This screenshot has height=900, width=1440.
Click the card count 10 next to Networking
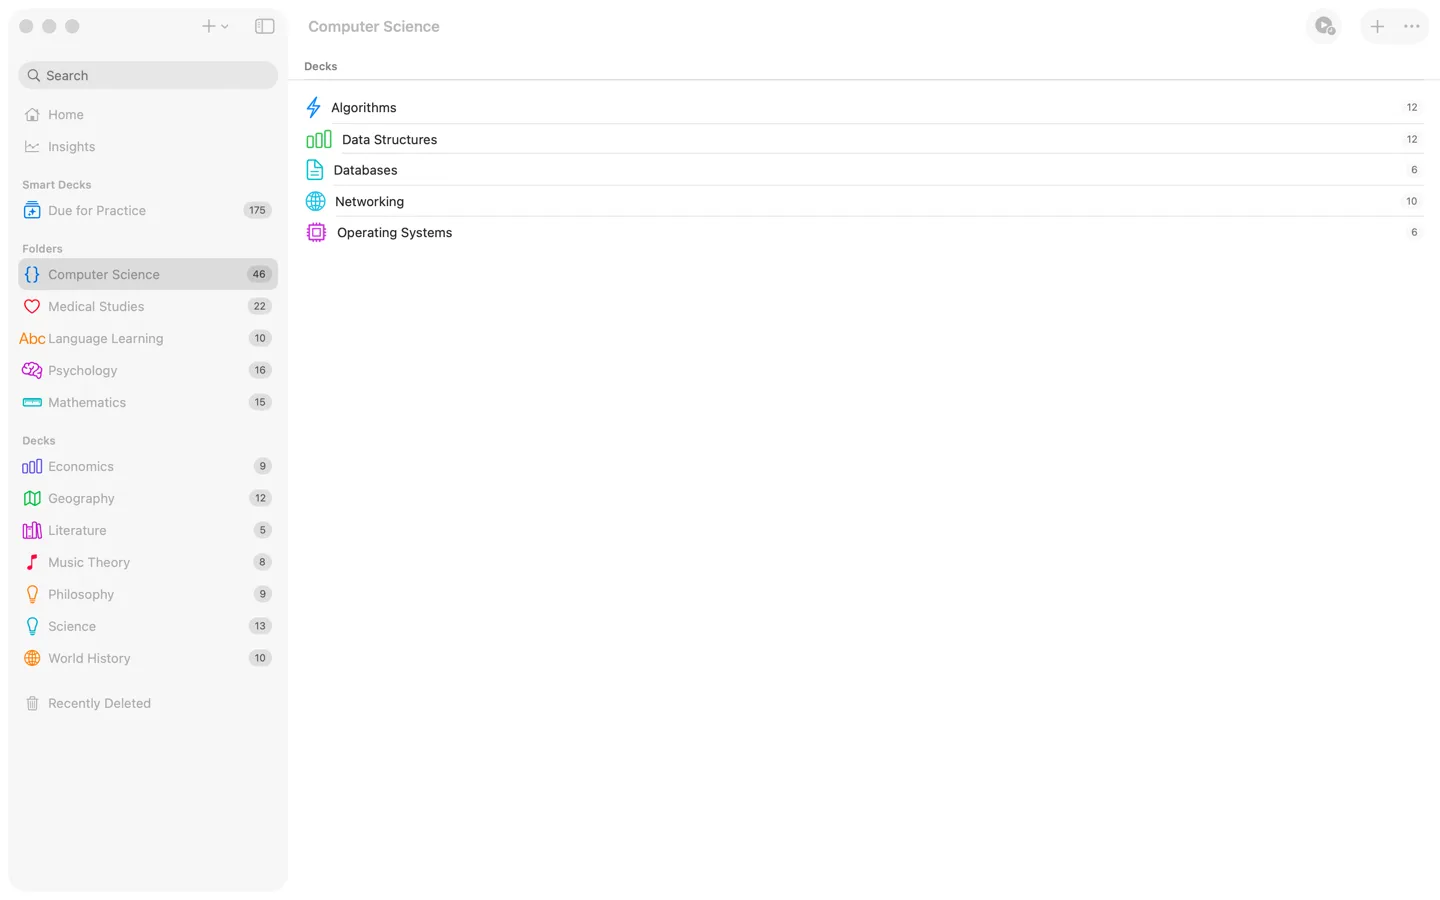pos(1412,201)
